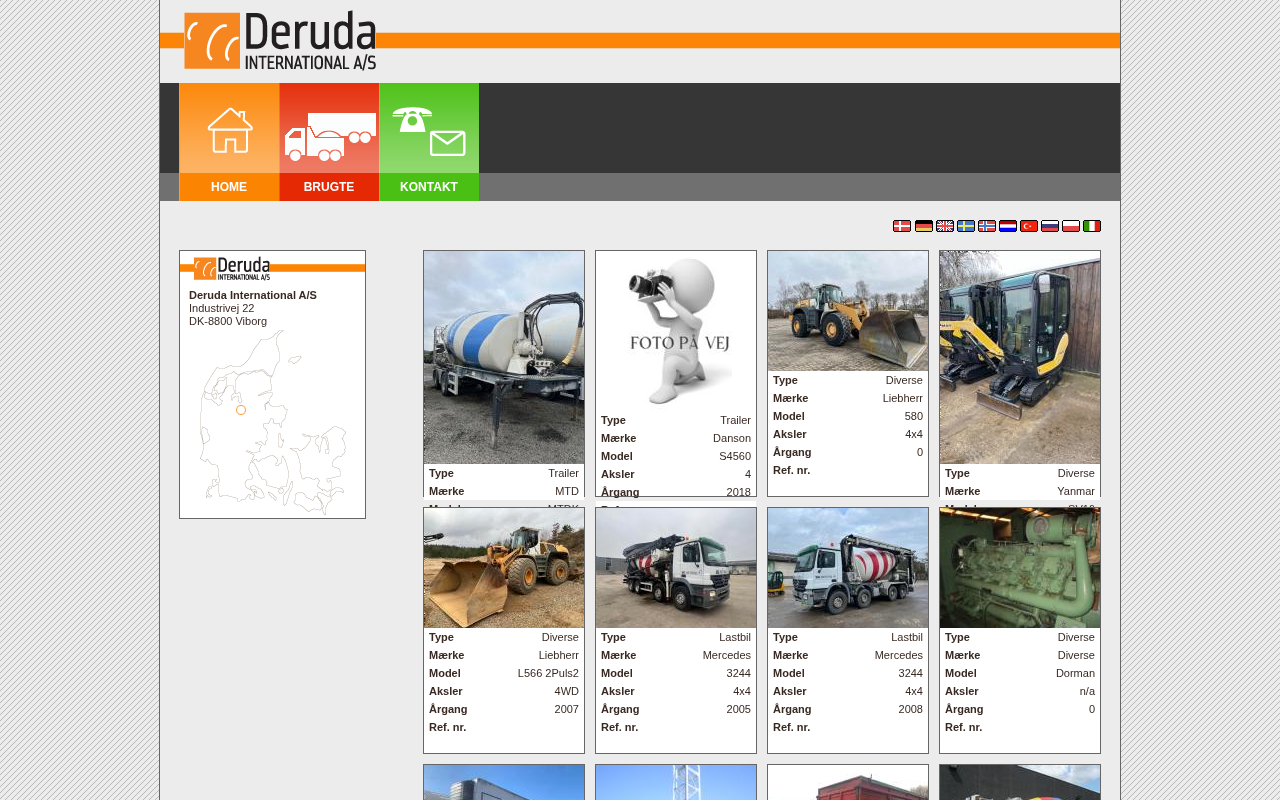Click the small Deruda logo in sidebar
The width and height of the screenshot is (1280, 800).
232,268
